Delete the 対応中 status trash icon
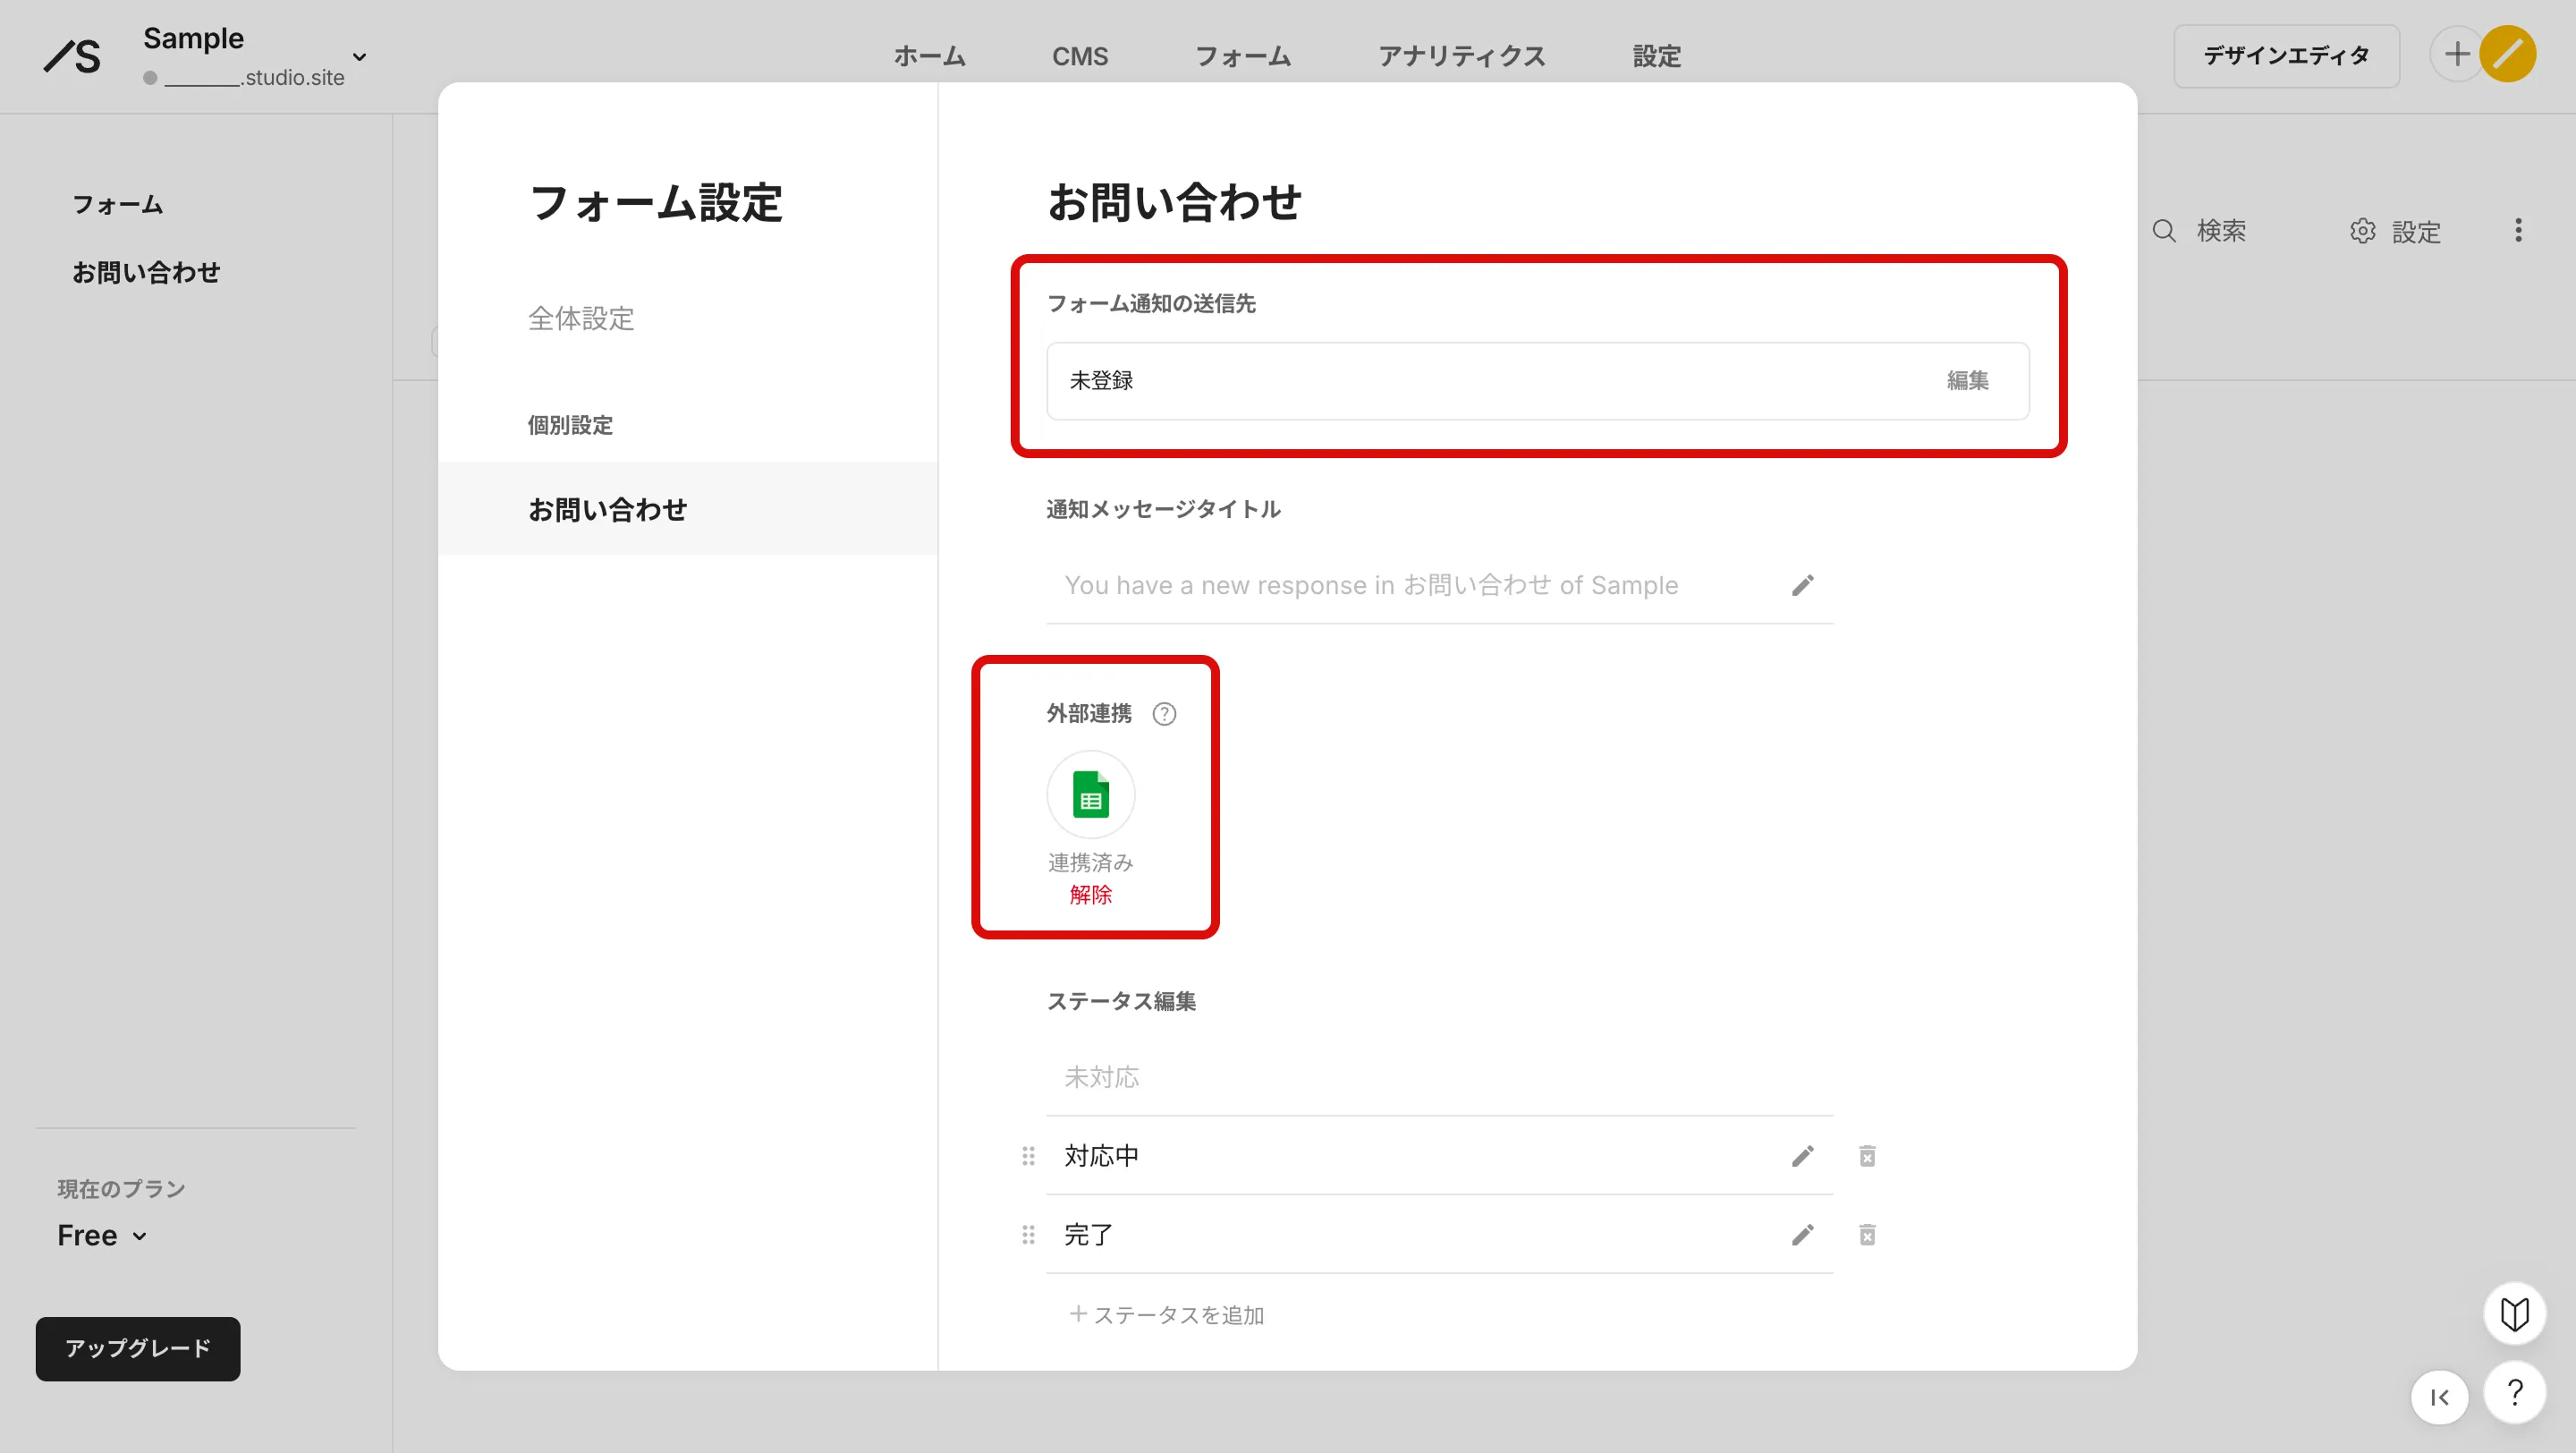Image resolution: width=2576 pixels, height=1453 pixels. point(1866,1157)
